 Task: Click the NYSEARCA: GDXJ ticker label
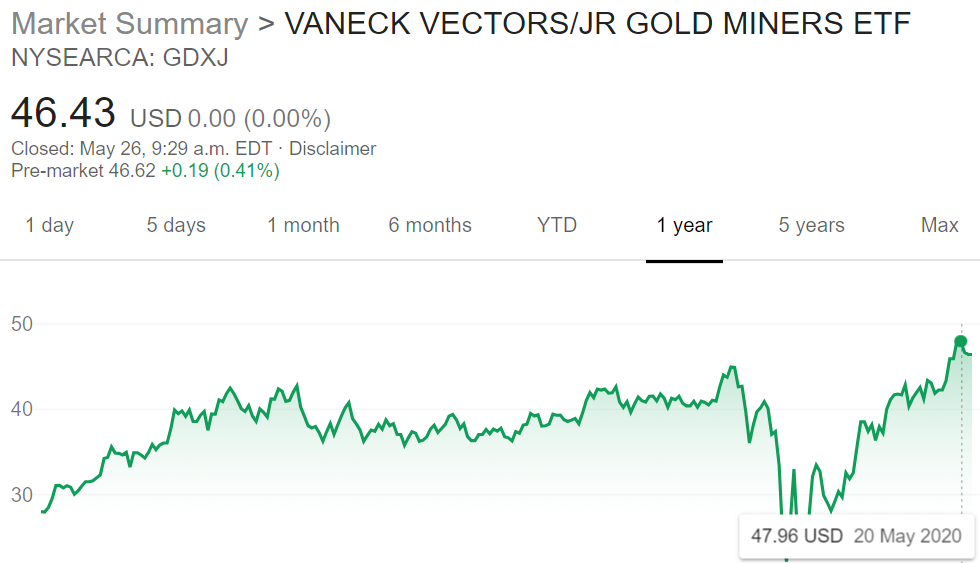(x=120, y=57)
